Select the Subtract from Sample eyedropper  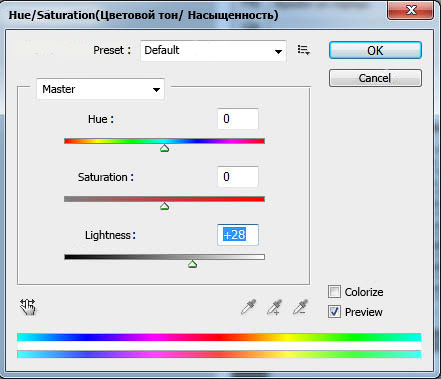coord(300,307)
